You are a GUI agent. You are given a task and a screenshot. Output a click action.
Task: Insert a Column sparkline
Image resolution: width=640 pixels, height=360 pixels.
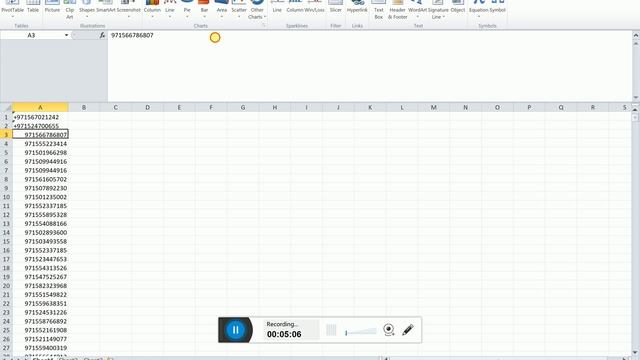(295, 7)
